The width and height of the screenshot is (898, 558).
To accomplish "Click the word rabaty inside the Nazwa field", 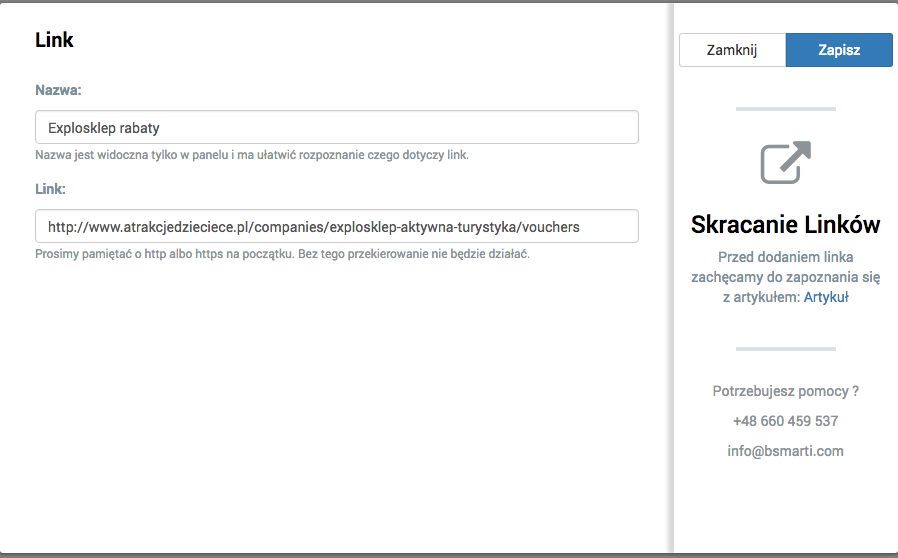I will coord(139,128).
